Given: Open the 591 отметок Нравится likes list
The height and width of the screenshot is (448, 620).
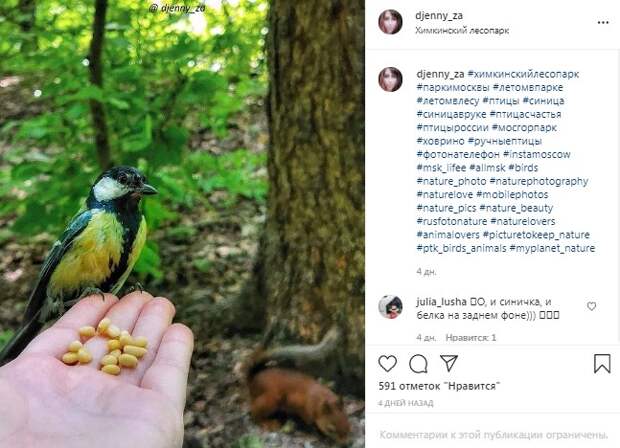Looking at the screenshot, I should (x=439, y=386).
